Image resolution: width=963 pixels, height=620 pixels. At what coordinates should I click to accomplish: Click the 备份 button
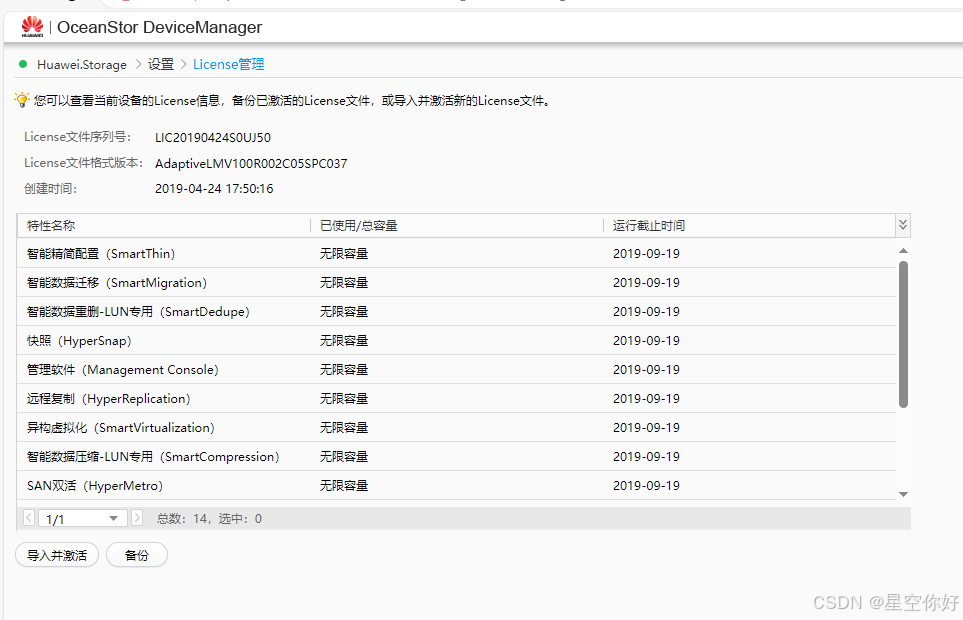136,555
